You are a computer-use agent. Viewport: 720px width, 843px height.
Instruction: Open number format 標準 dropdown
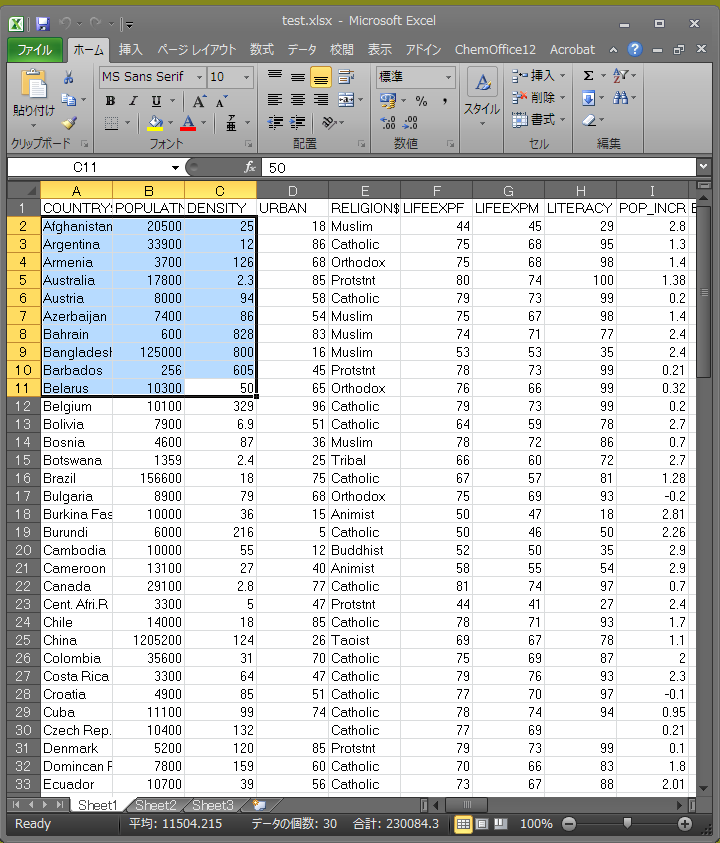448,77
